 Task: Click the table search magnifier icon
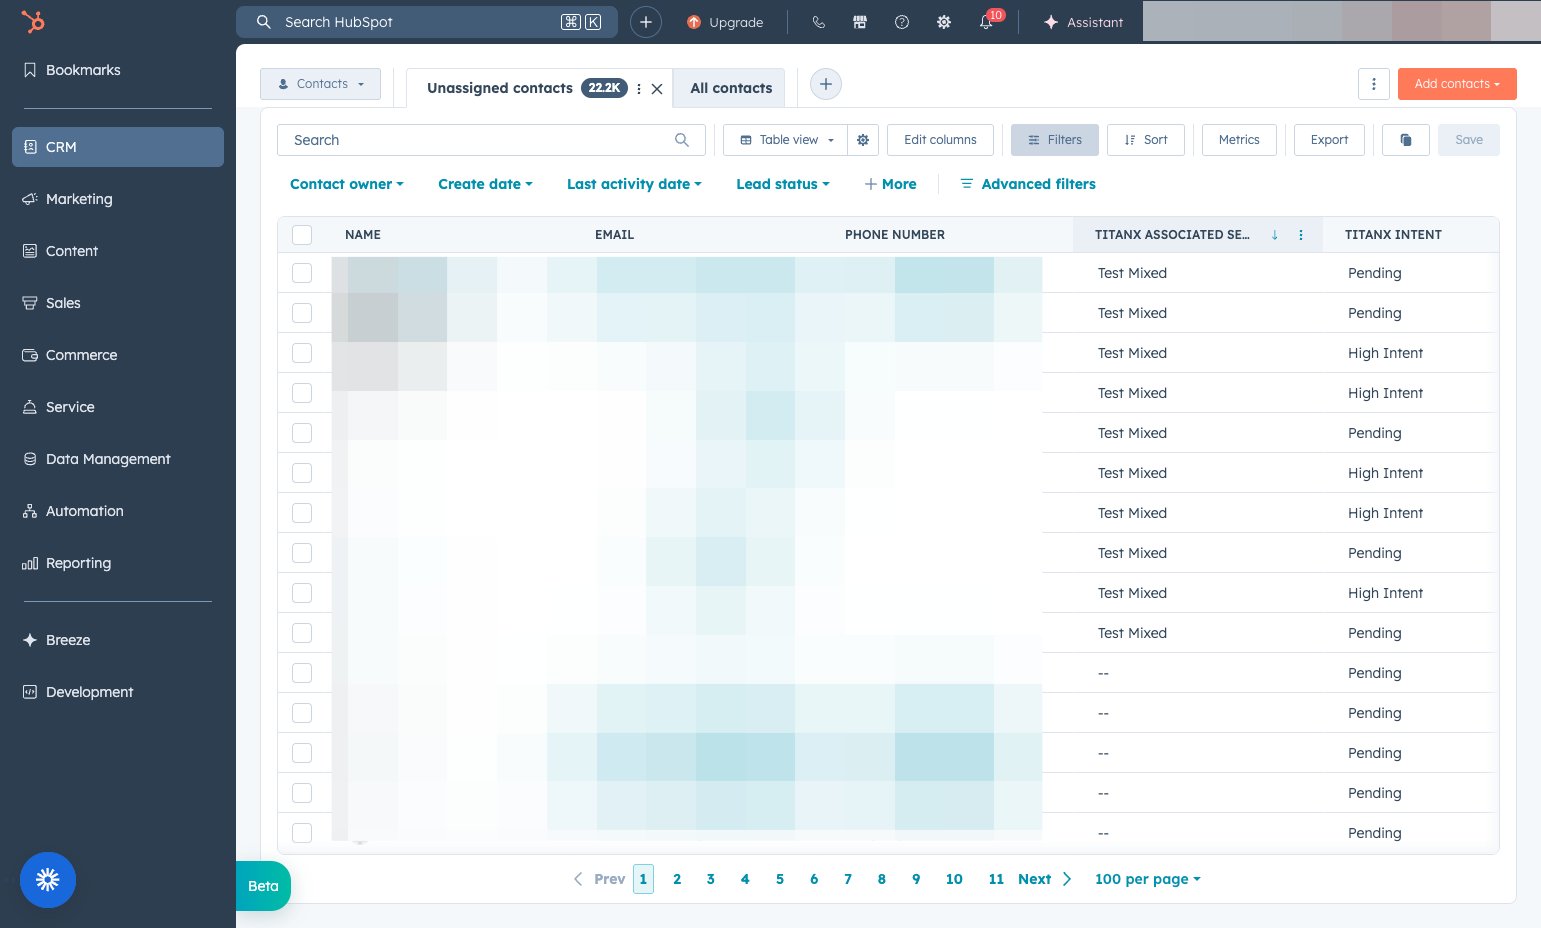[682, 140]
